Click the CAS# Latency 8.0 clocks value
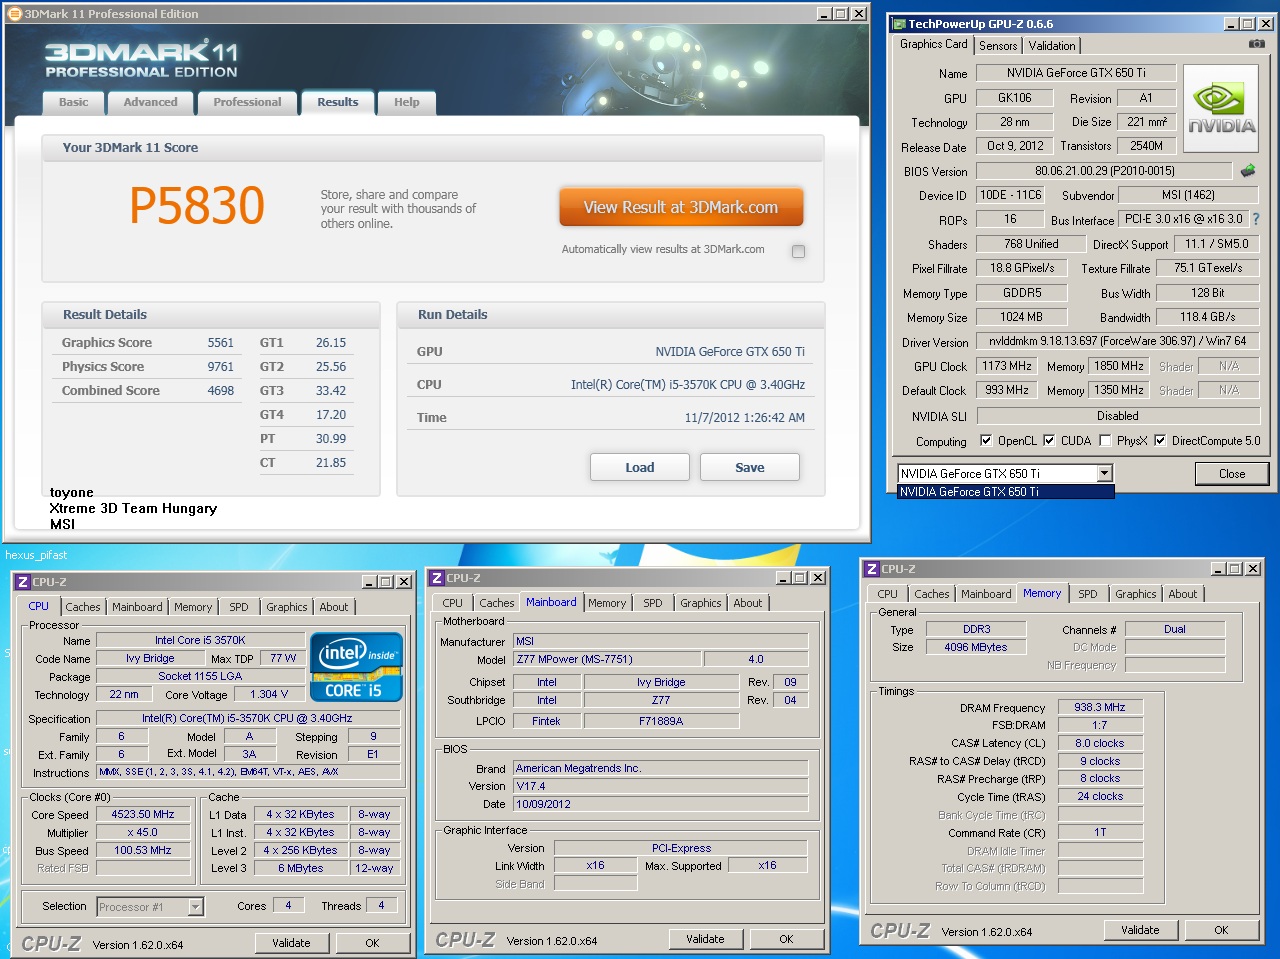 click(1100, 743)
